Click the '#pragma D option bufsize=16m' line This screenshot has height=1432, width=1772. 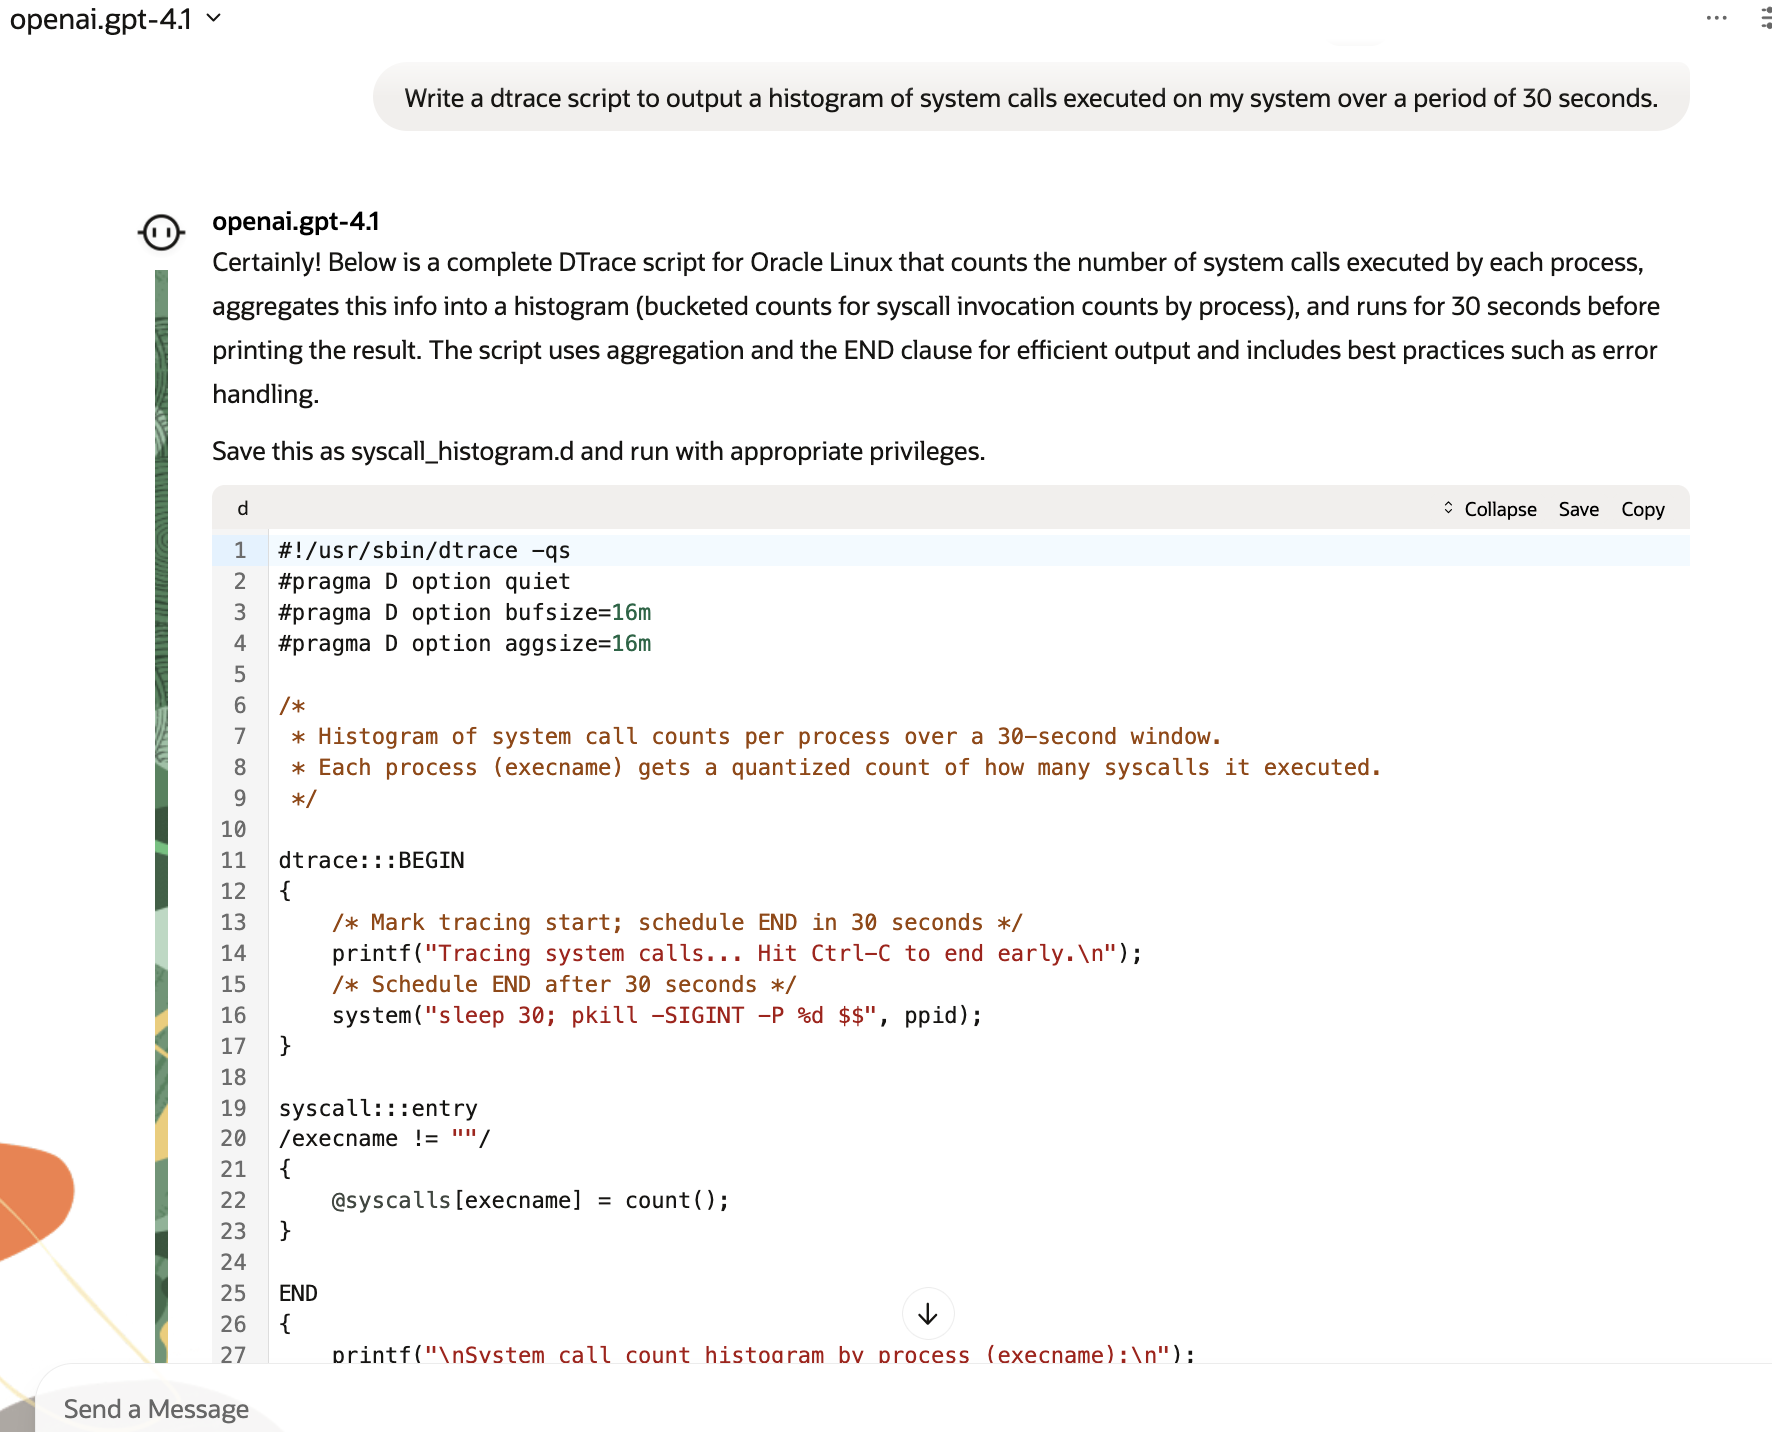[x=464, y=613]
